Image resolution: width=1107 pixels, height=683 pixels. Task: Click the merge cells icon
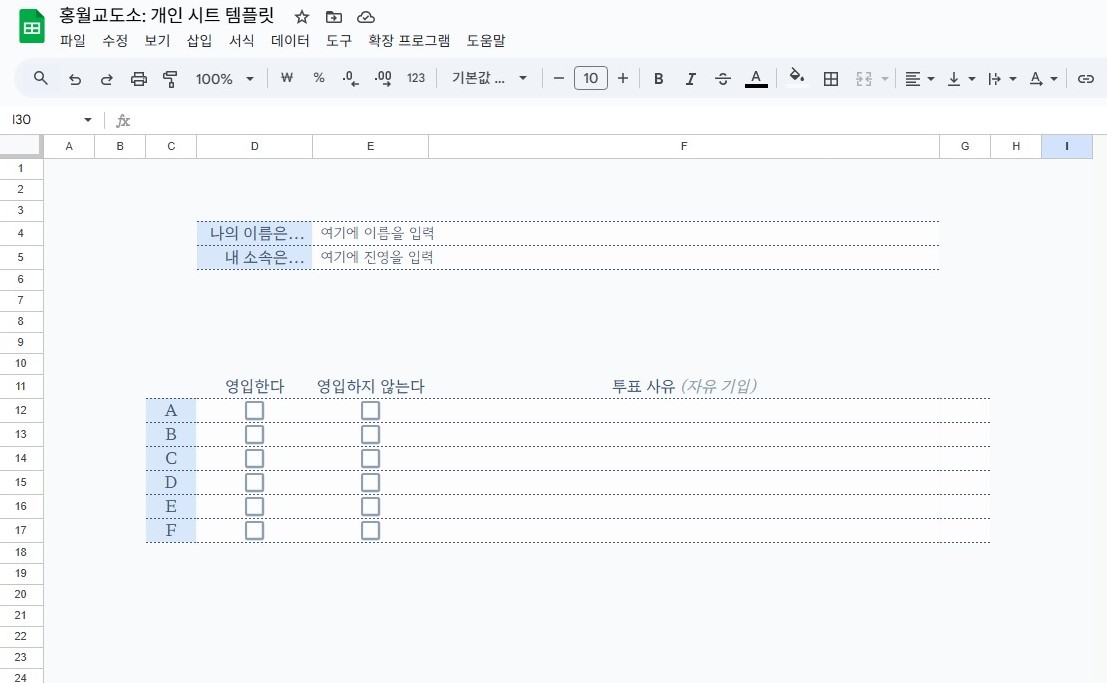point(864,78)
